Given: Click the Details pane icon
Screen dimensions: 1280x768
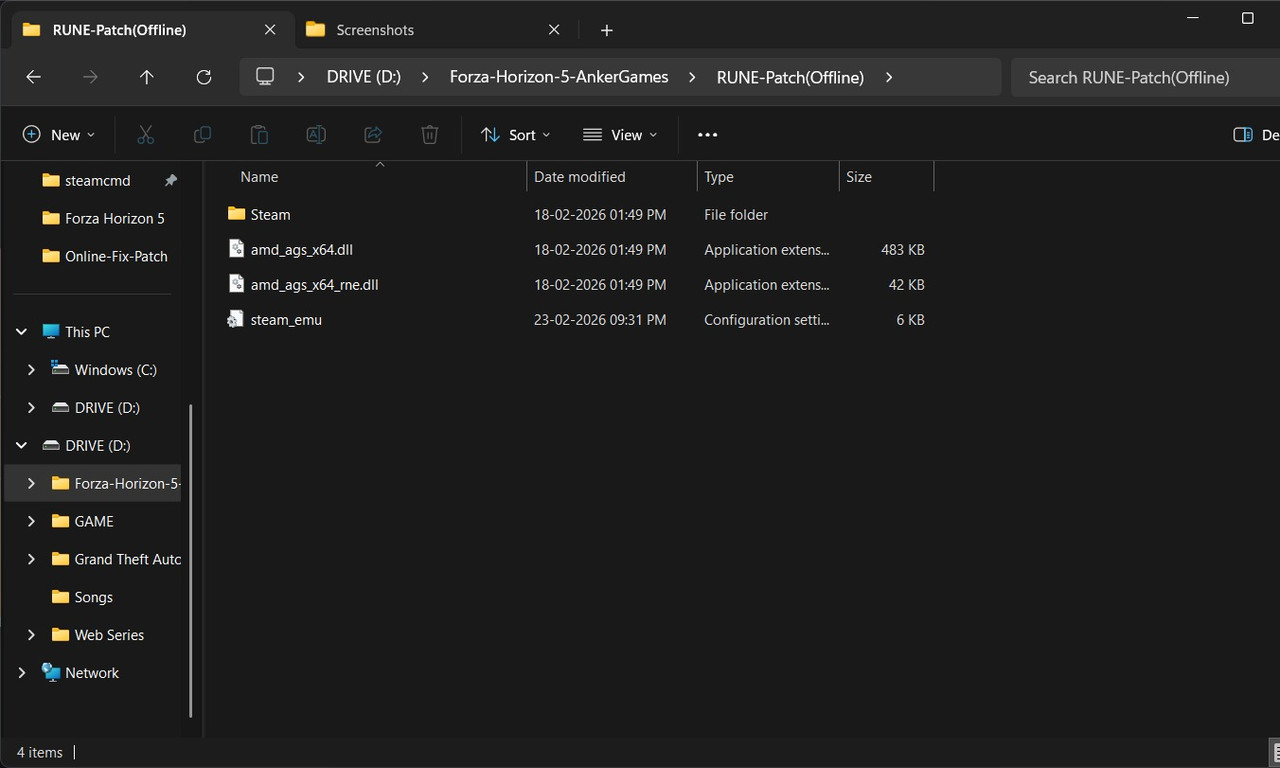Looking at the screenshot, I should pyautogui.click(x=1243, y=134).
